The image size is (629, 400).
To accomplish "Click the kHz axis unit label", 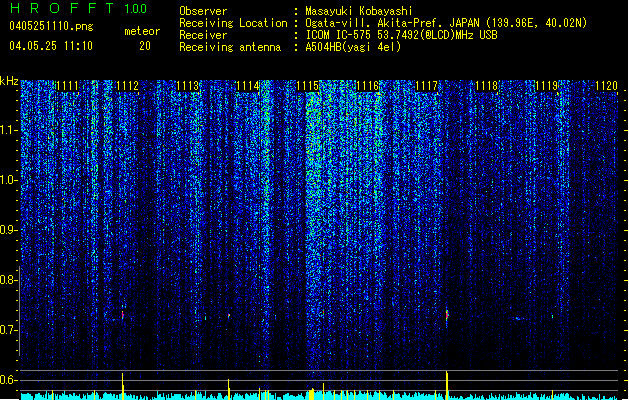I will (x=9, y=81).
